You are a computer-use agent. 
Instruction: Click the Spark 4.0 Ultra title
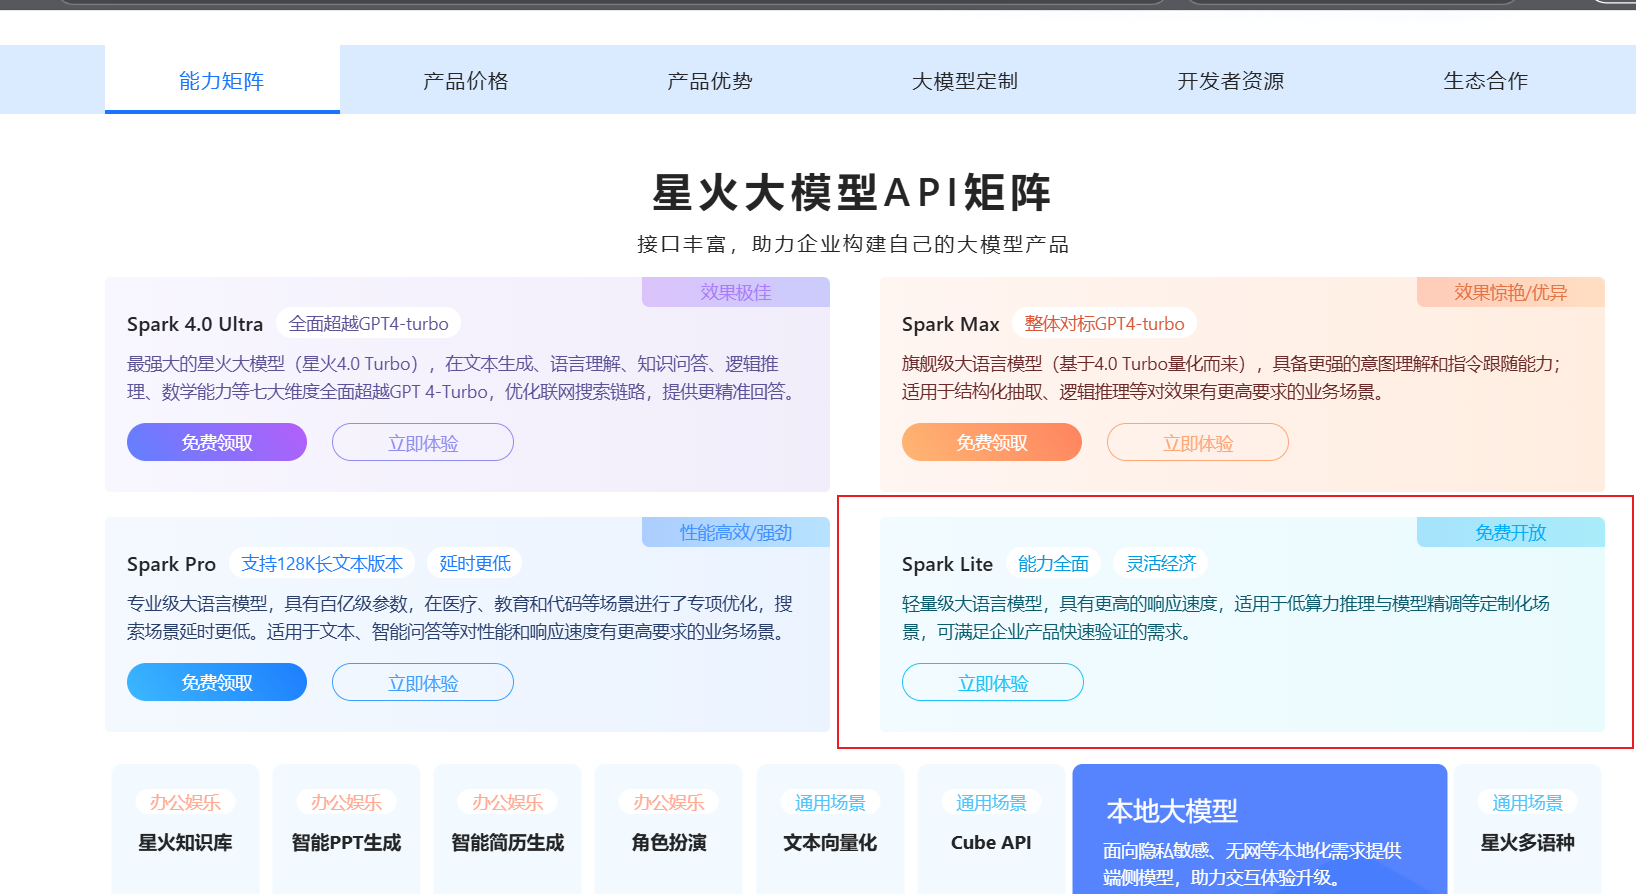point(195,324)
